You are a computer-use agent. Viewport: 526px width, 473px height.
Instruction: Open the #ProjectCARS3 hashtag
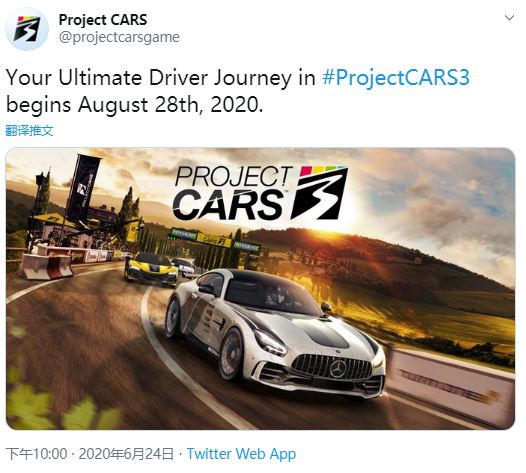pyautogui.click(x=396, y=78)
